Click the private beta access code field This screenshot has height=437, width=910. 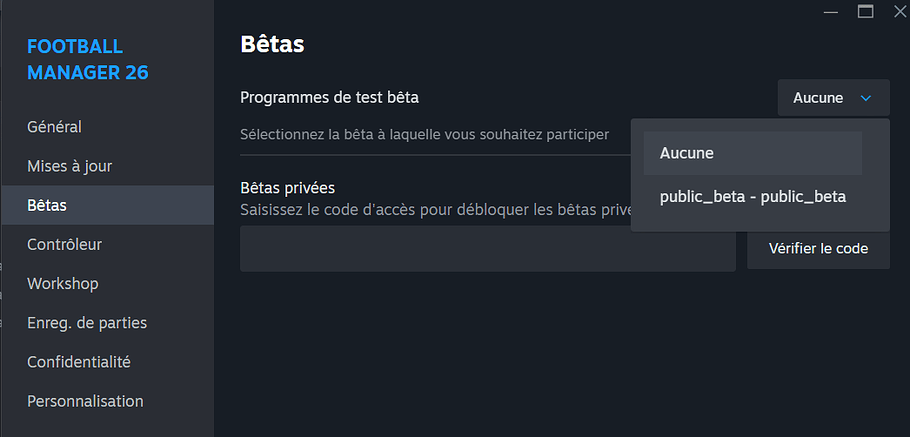point(487,248)
